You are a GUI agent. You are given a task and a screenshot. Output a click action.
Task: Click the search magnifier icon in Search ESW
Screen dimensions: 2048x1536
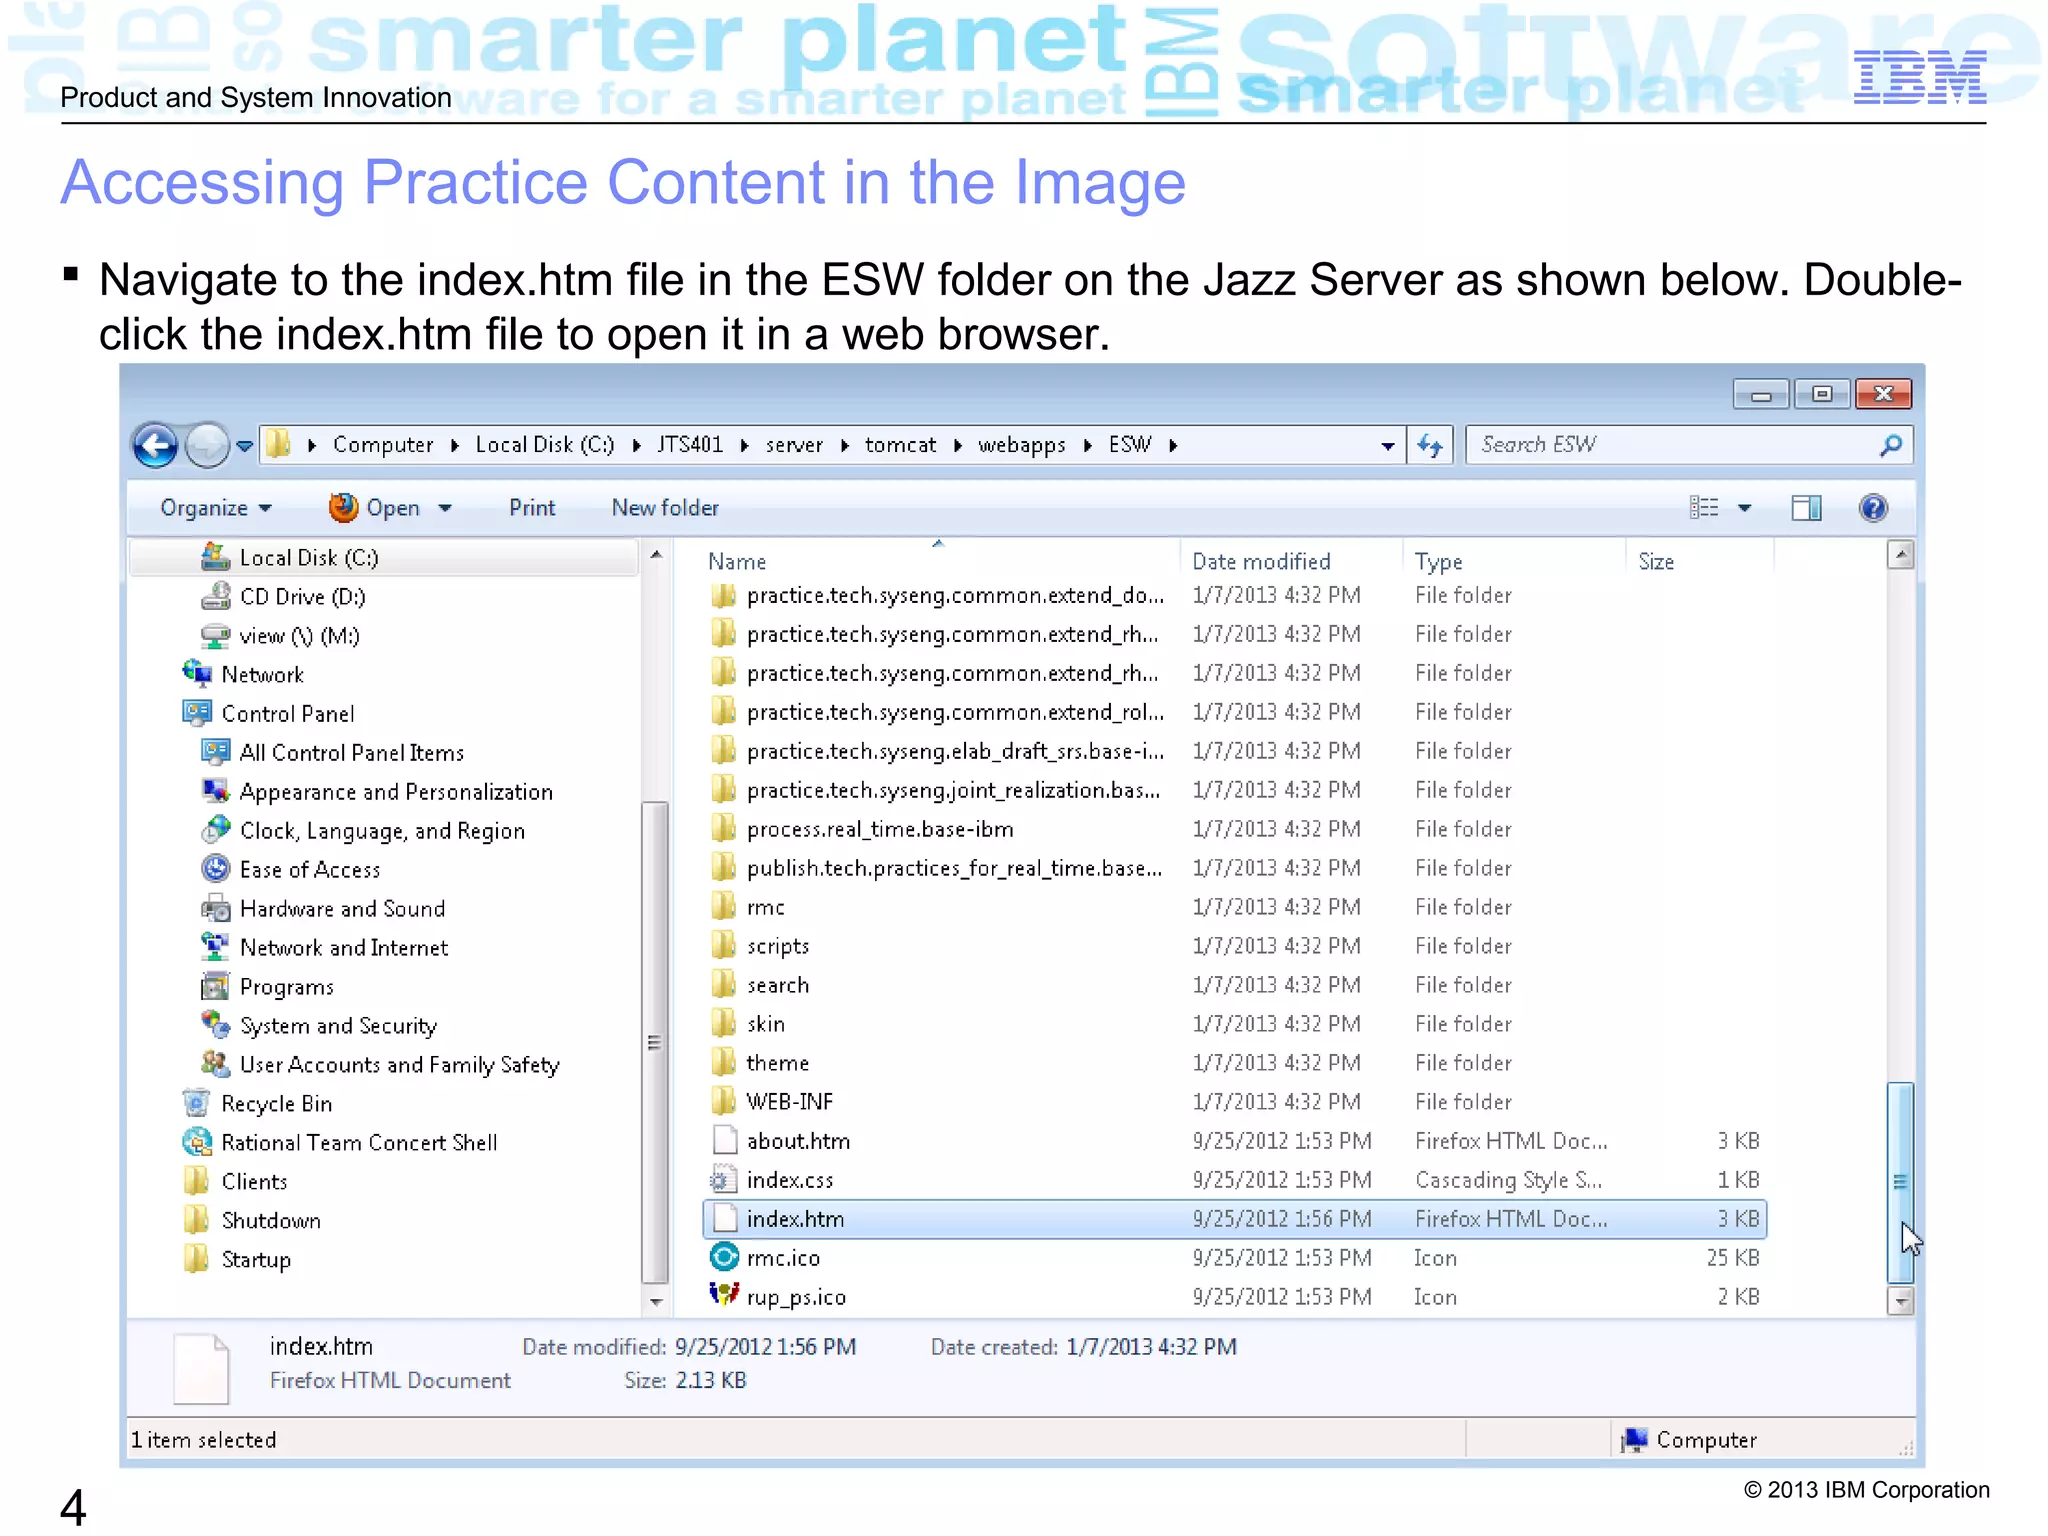click(x=1890, y=445)
